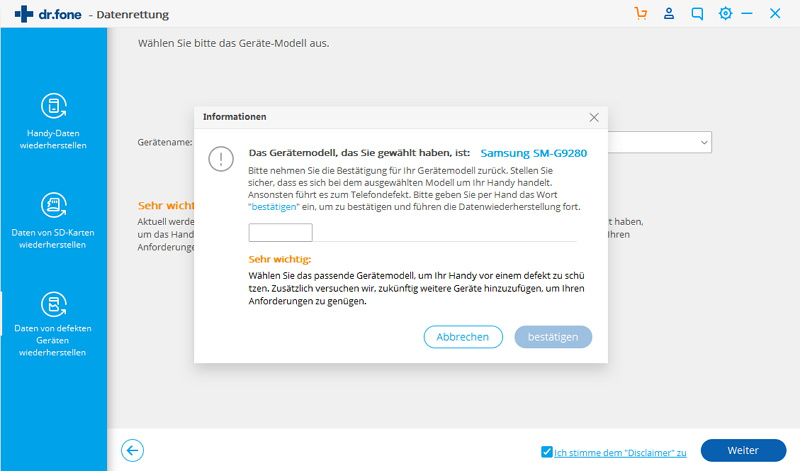The image size is (800, 471).
Task: Click the Samsung SM-G9280 model name
Action: pyautogui.click(x=534, y=153)
